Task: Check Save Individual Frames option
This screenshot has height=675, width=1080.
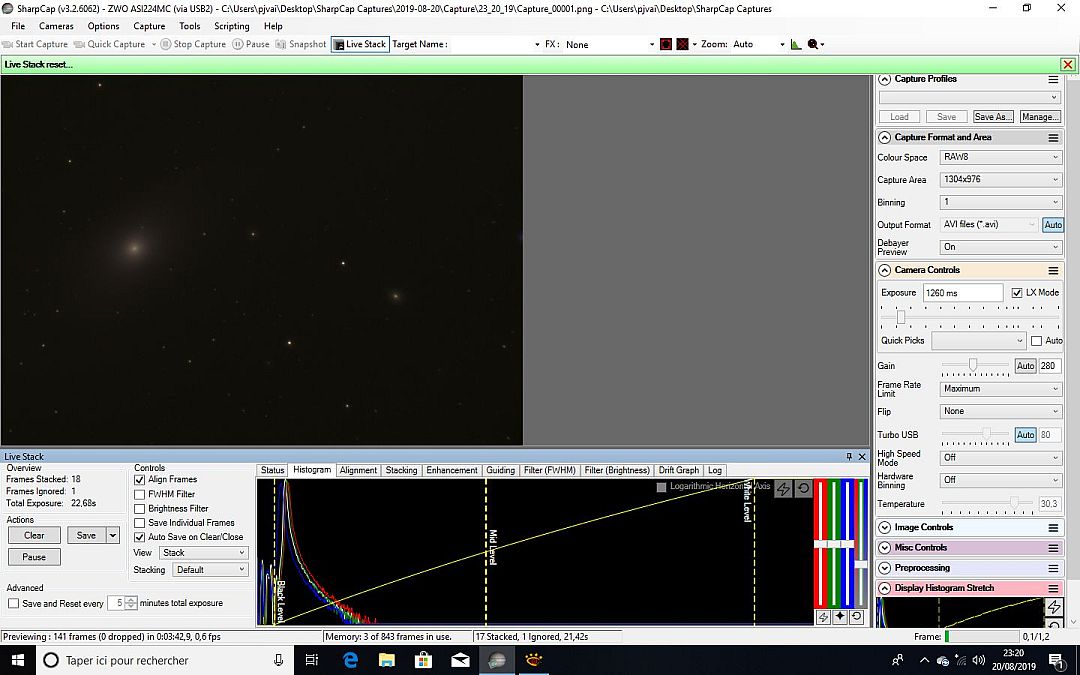Action: pyautogui.click(x=139, y=522)
